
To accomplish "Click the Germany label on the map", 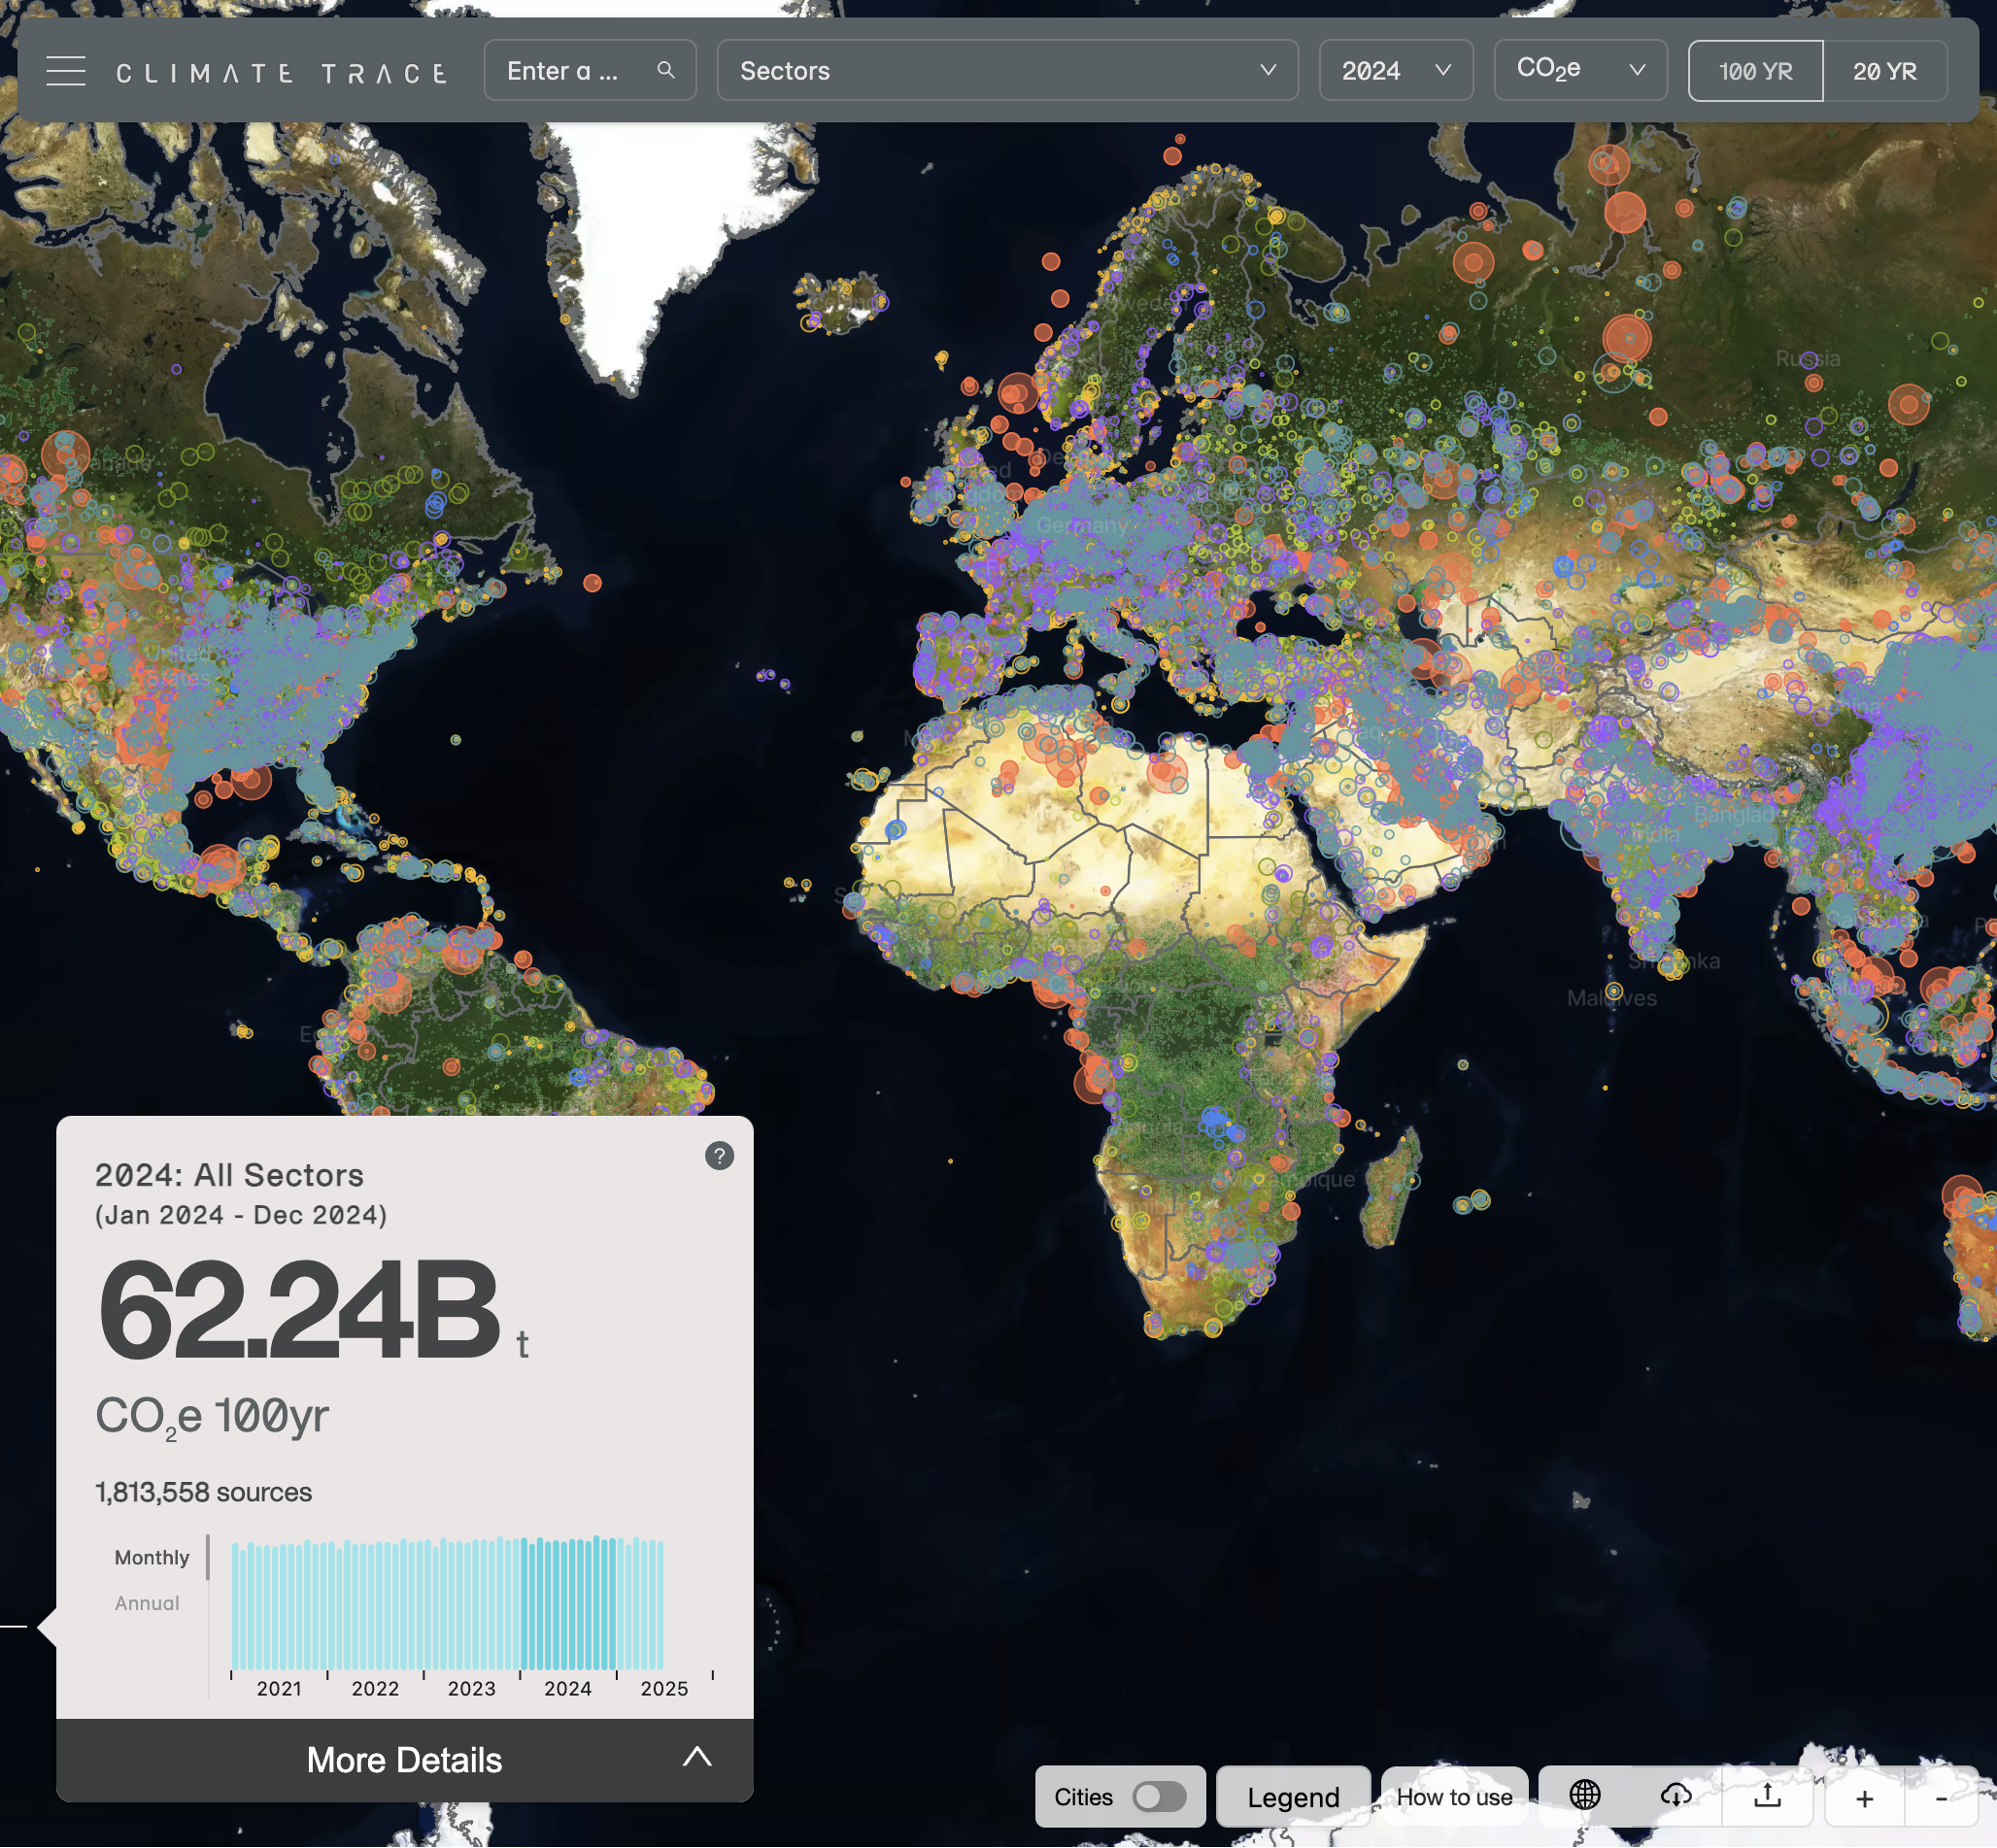I will pos(1082,525).
